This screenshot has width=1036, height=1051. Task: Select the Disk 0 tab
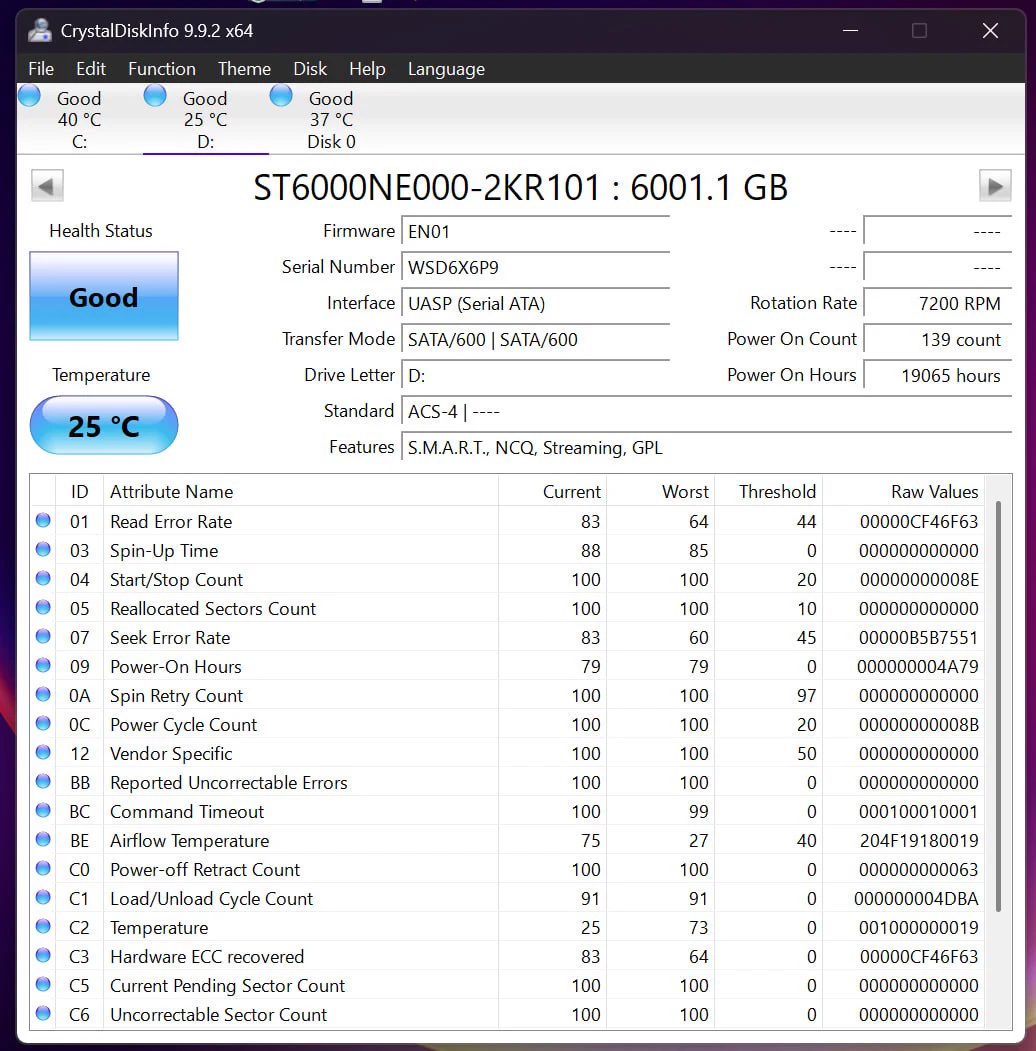click(331, 119)
